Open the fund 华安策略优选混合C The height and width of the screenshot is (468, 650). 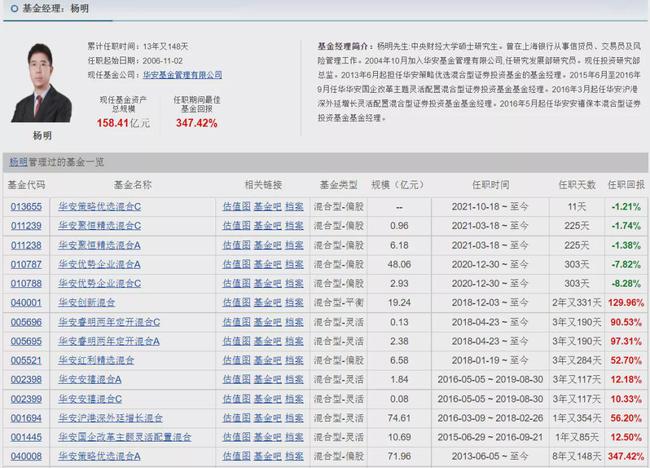pos(99,207)
